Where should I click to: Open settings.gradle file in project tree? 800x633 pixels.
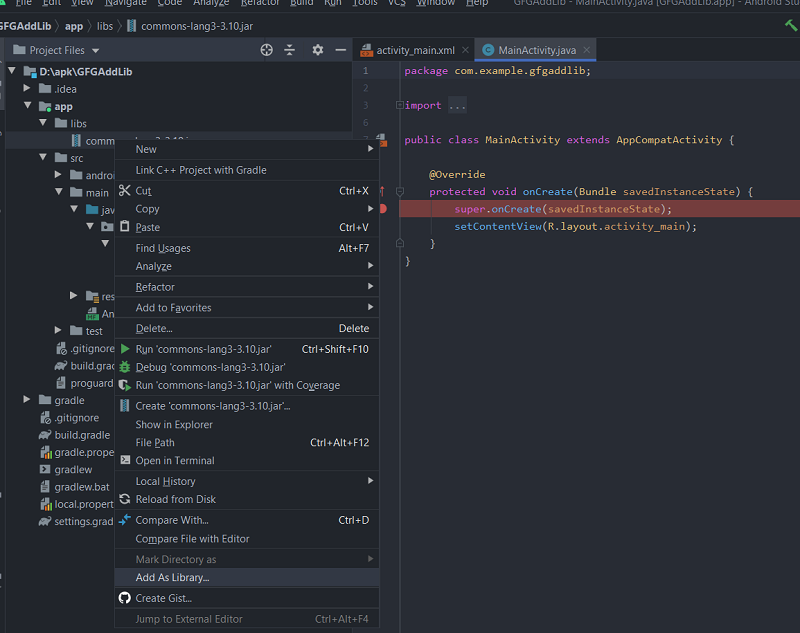[83, 521]
